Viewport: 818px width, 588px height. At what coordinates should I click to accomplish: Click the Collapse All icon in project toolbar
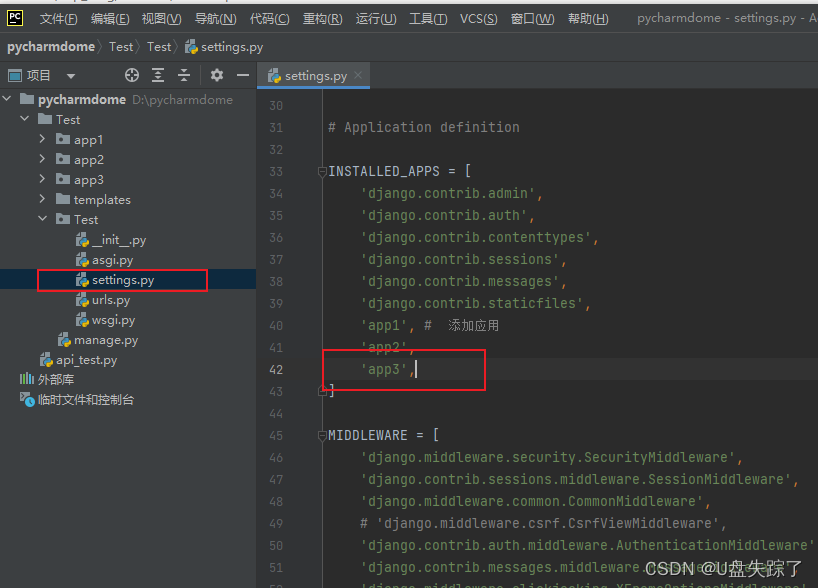(184, 75)
